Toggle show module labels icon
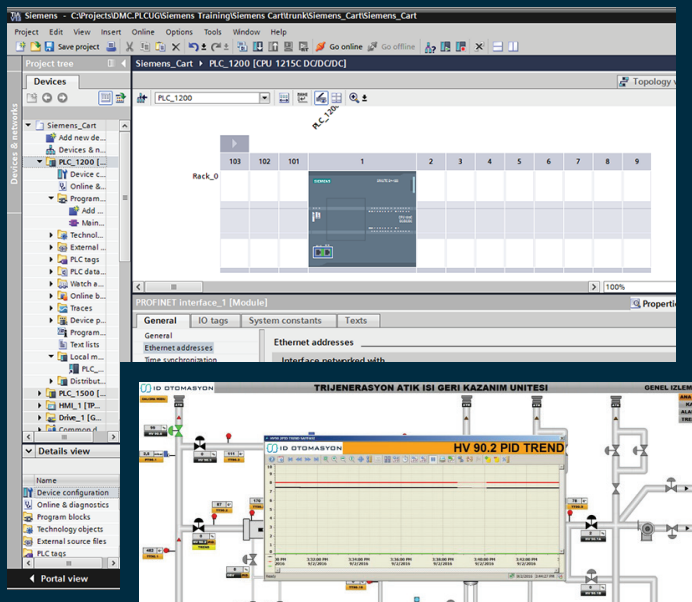 302,98
